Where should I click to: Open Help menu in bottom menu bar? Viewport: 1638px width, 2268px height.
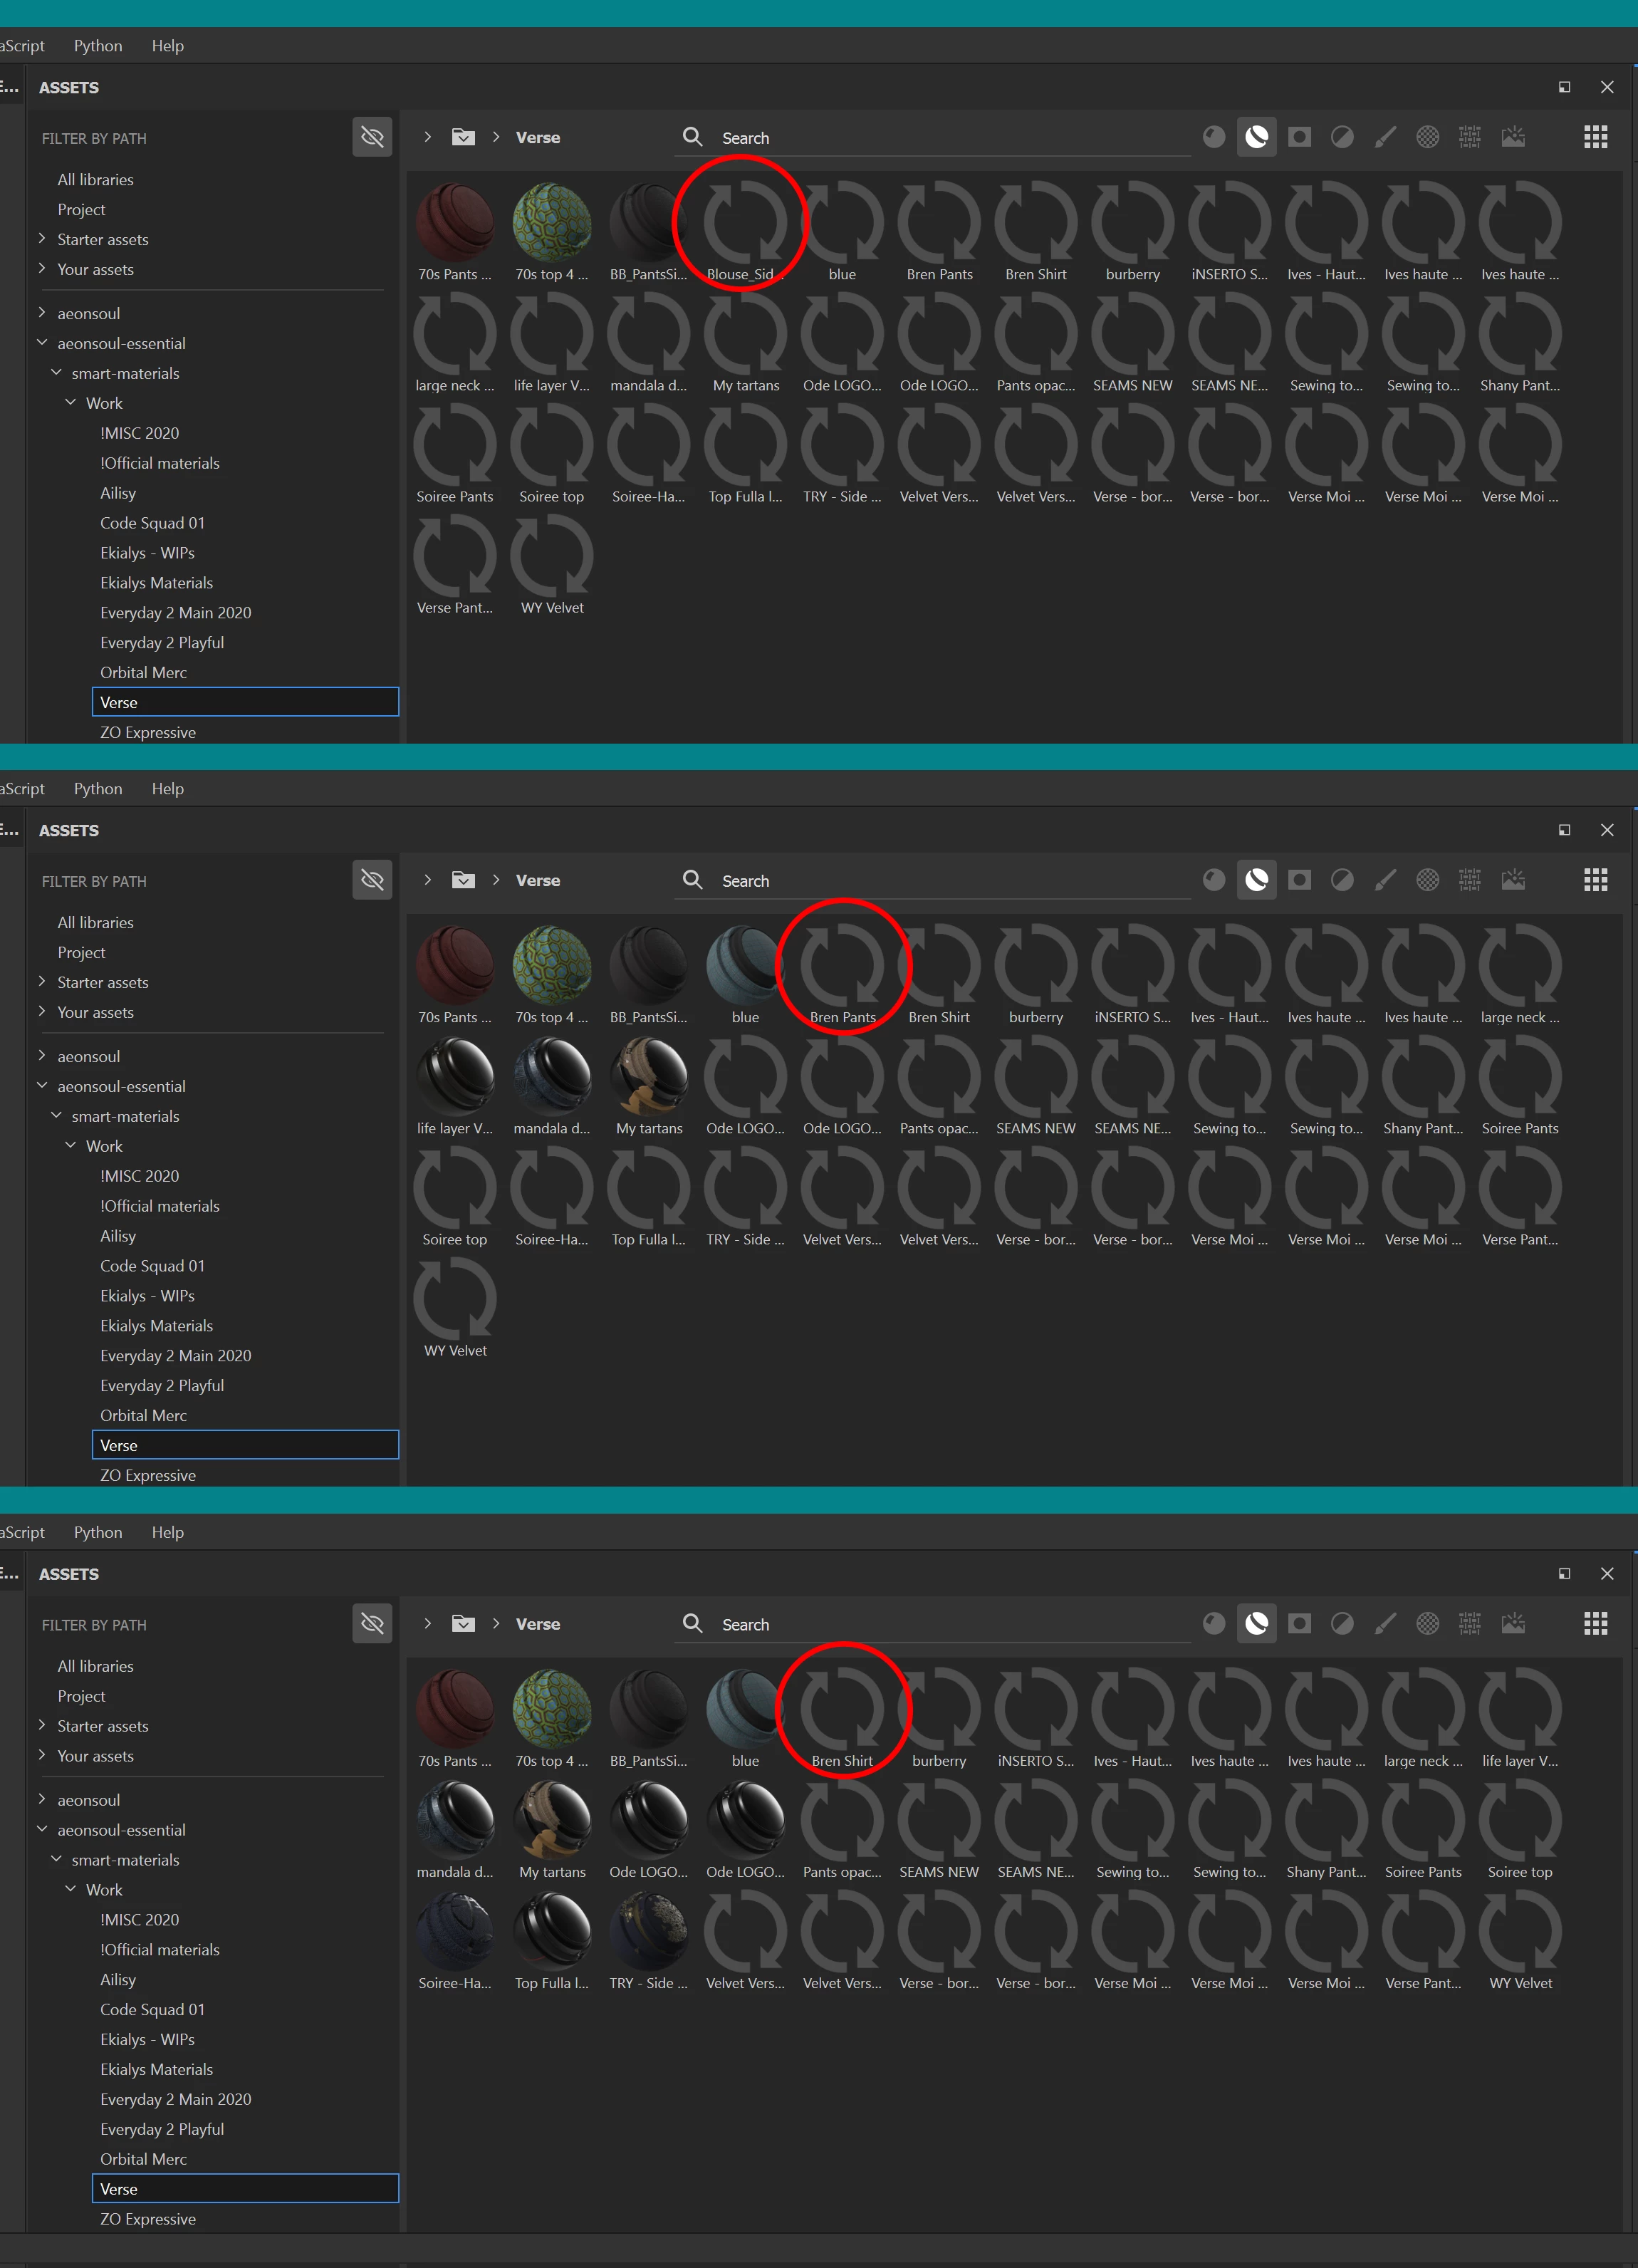167,1532
